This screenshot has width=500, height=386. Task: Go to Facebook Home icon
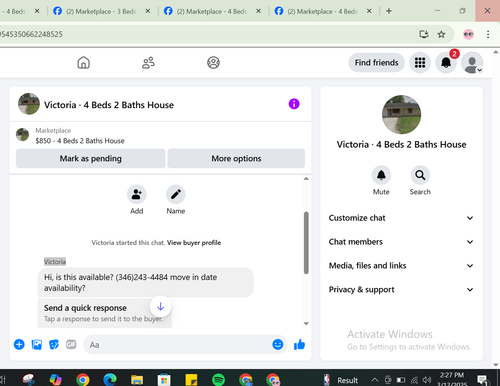pyautogui.click(x=83, y=62)
